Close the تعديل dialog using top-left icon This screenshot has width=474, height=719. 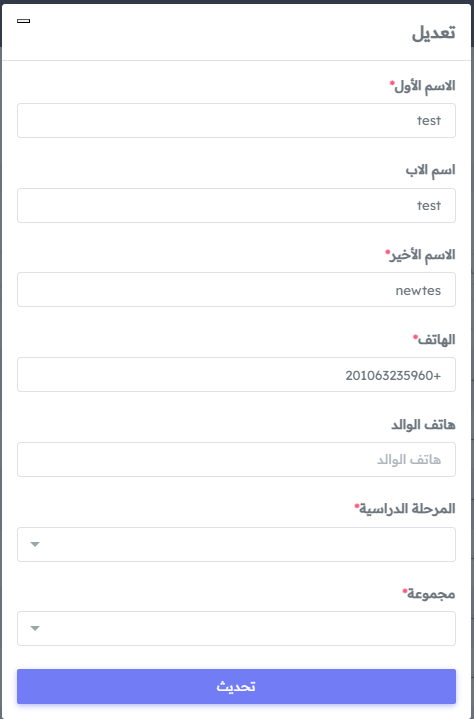pos(23,21)
